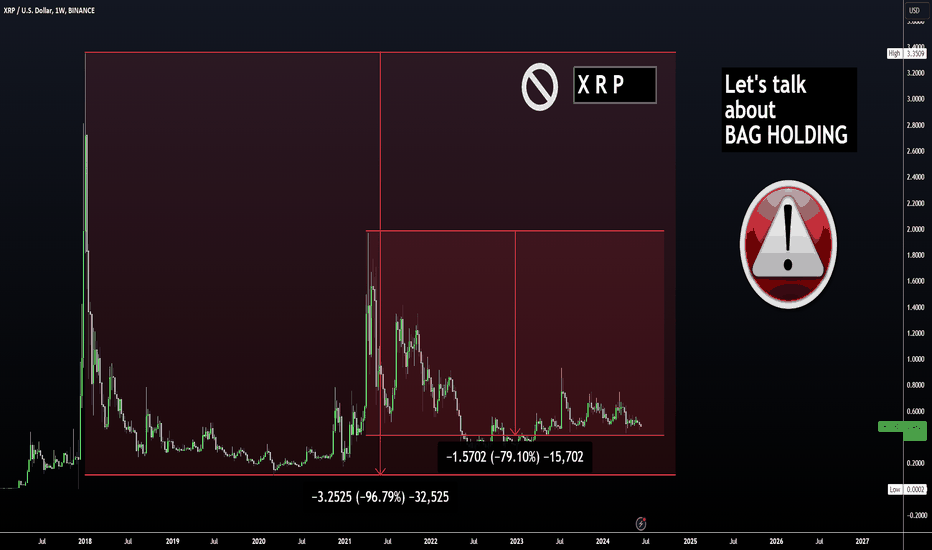Click the 2.0000 price axis label
The width and height of the screenshot is (932, 550).
pos(915,229)
